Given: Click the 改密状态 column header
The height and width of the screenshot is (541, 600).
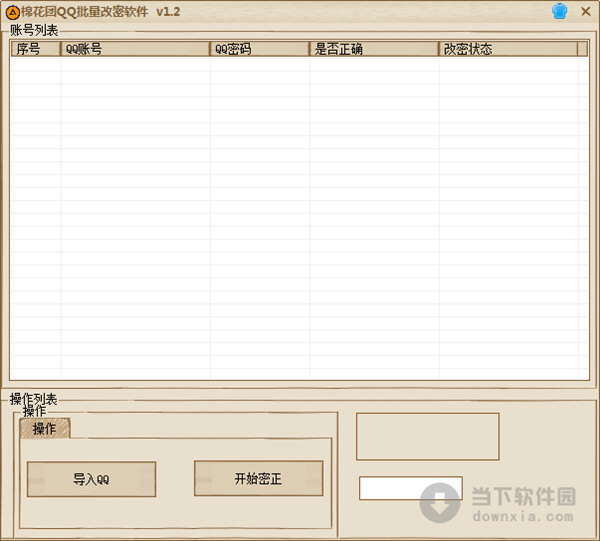Looking at the screenshot, I should click(508, 49).
